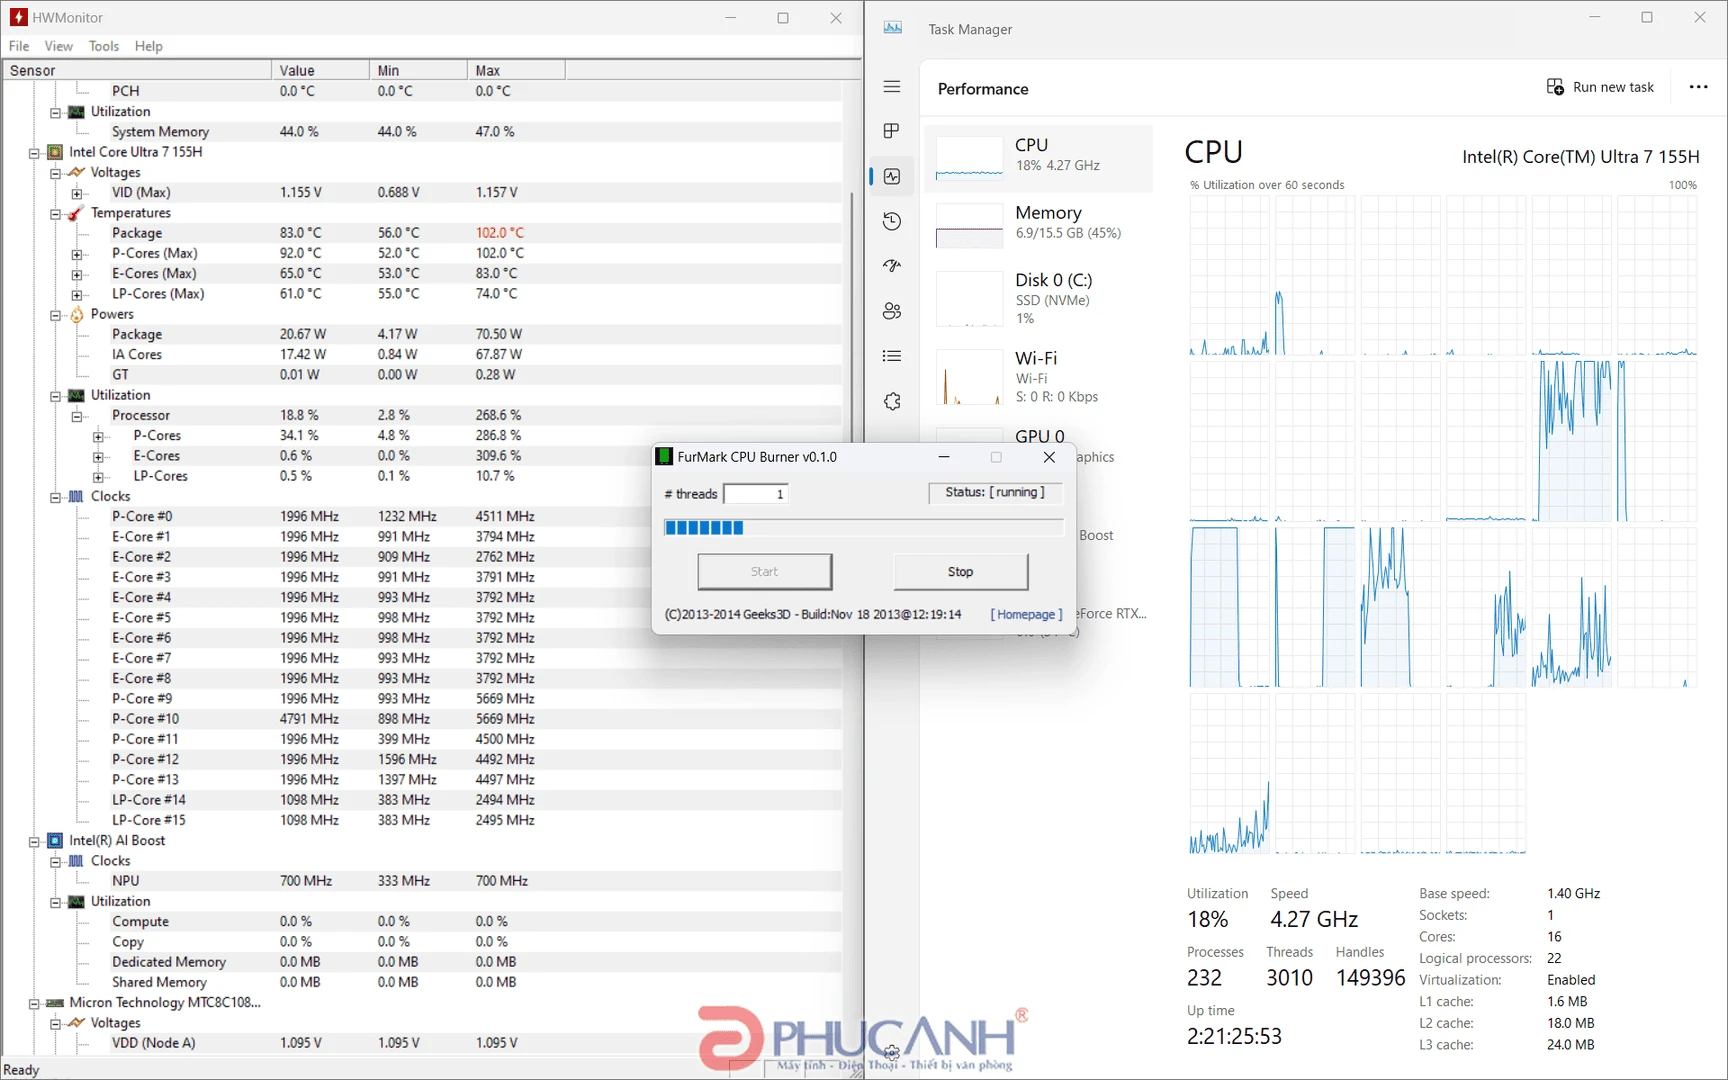Click the Sensor column header

pos(137,70)
